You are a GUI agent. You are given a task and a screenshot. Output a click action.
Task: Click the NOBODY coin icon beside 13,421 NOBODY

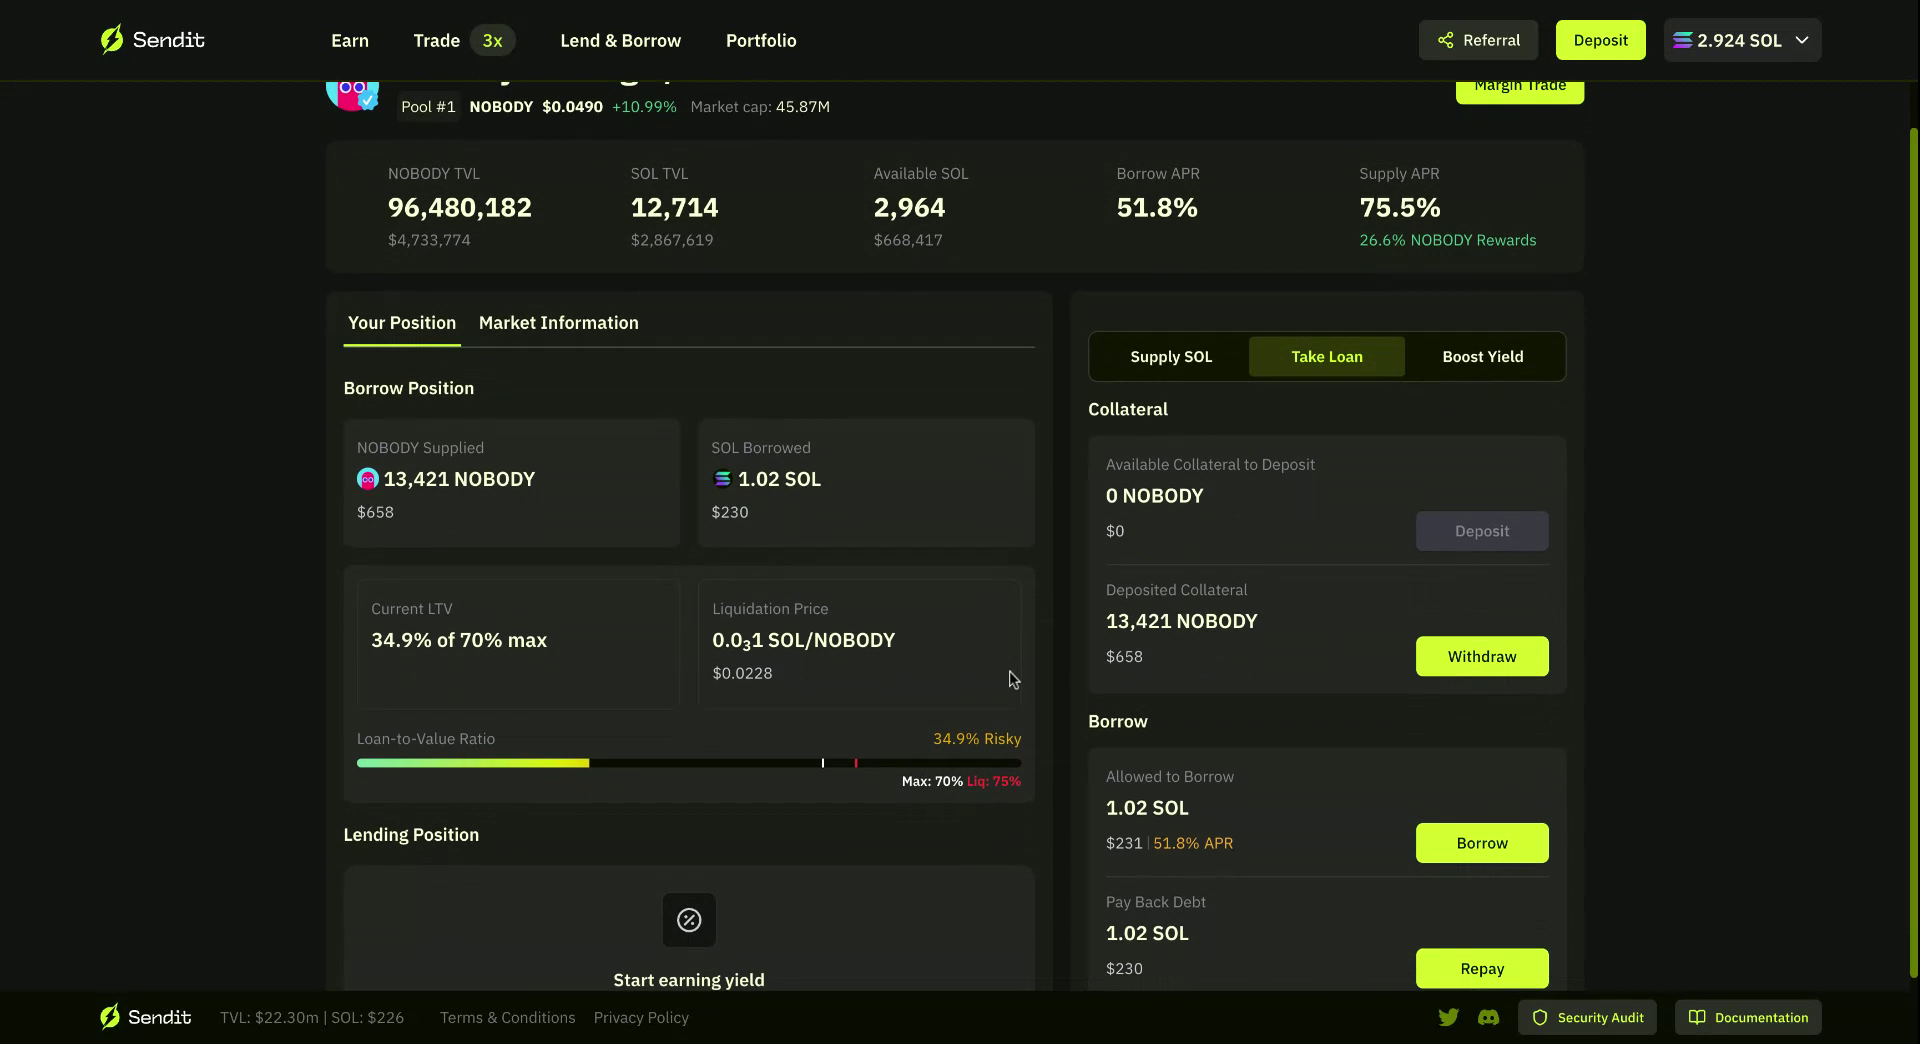point(368,479)
